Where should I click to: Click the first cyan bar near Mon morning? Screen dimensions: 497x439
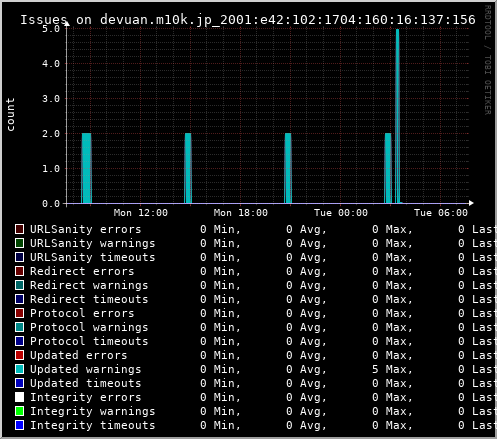pyautogui.click(x=86, y=168)
